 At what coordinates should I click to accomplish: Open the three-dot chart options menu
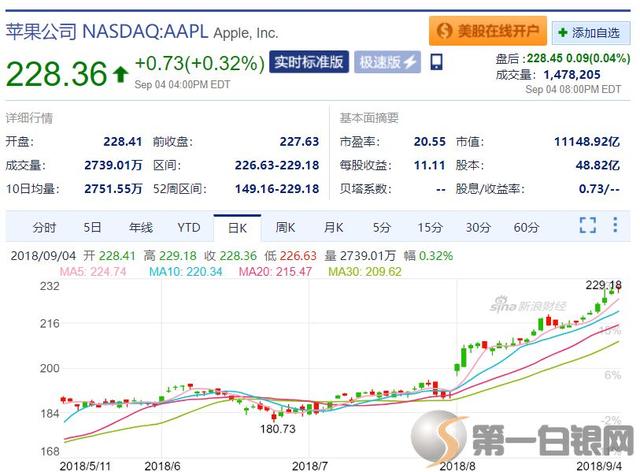(615, 225)
